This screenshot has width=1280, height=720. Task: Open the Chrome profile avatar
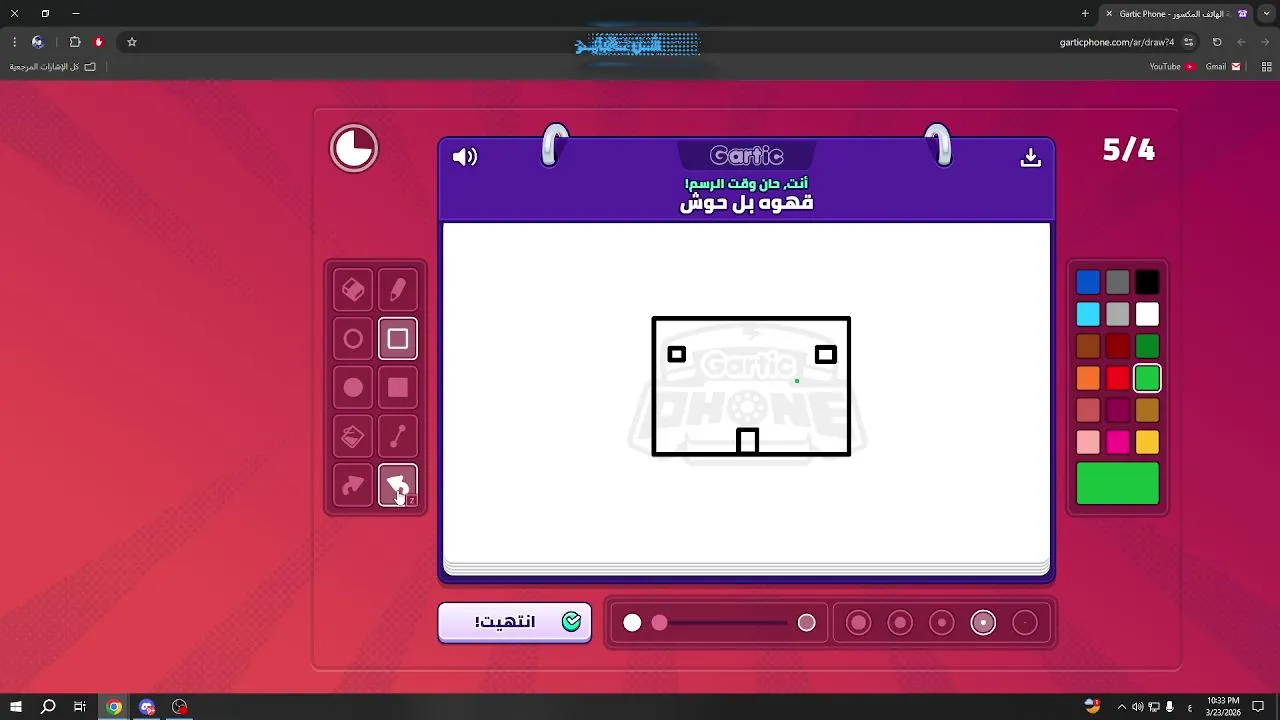[x=38, y=42]
